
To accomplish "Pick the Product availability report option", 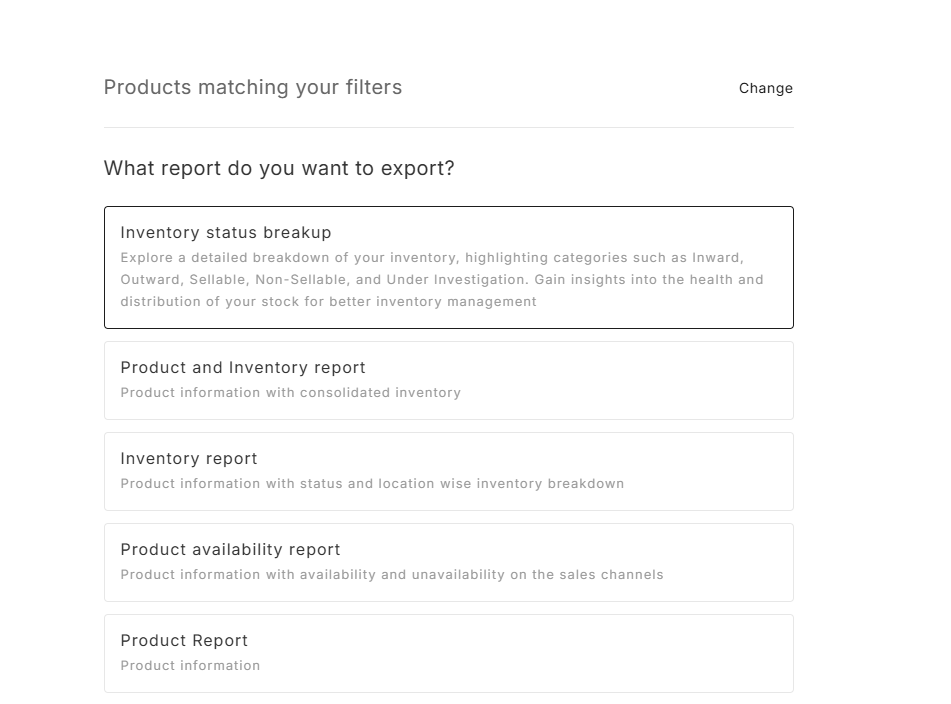I will pyautogui.click(x=449, y=562).
